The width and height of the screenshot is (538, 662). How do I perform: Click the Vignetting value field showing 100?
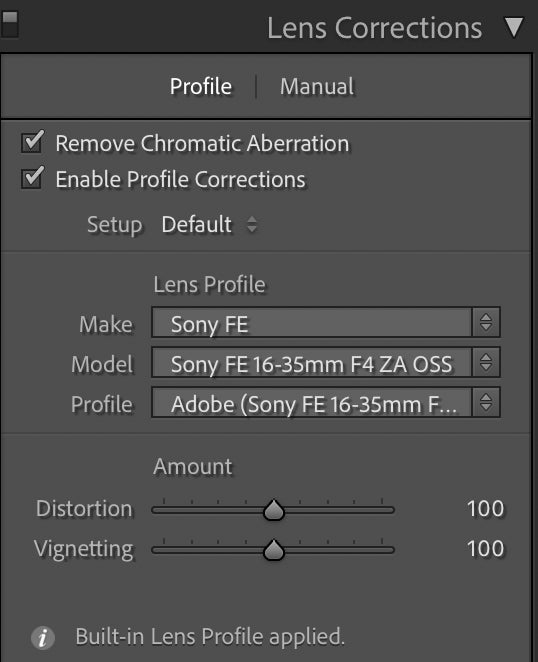click(x=486, y=549)
